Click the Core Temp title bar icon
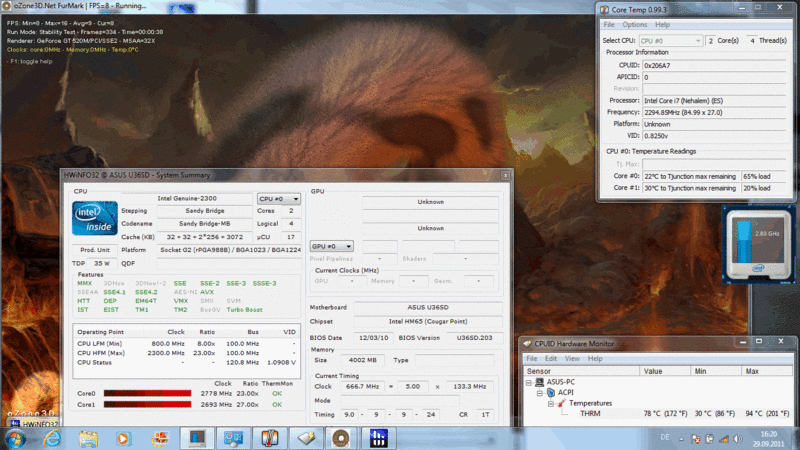This screenshot has width=800, height=450. pyautogui.click(x=605, y=10)
